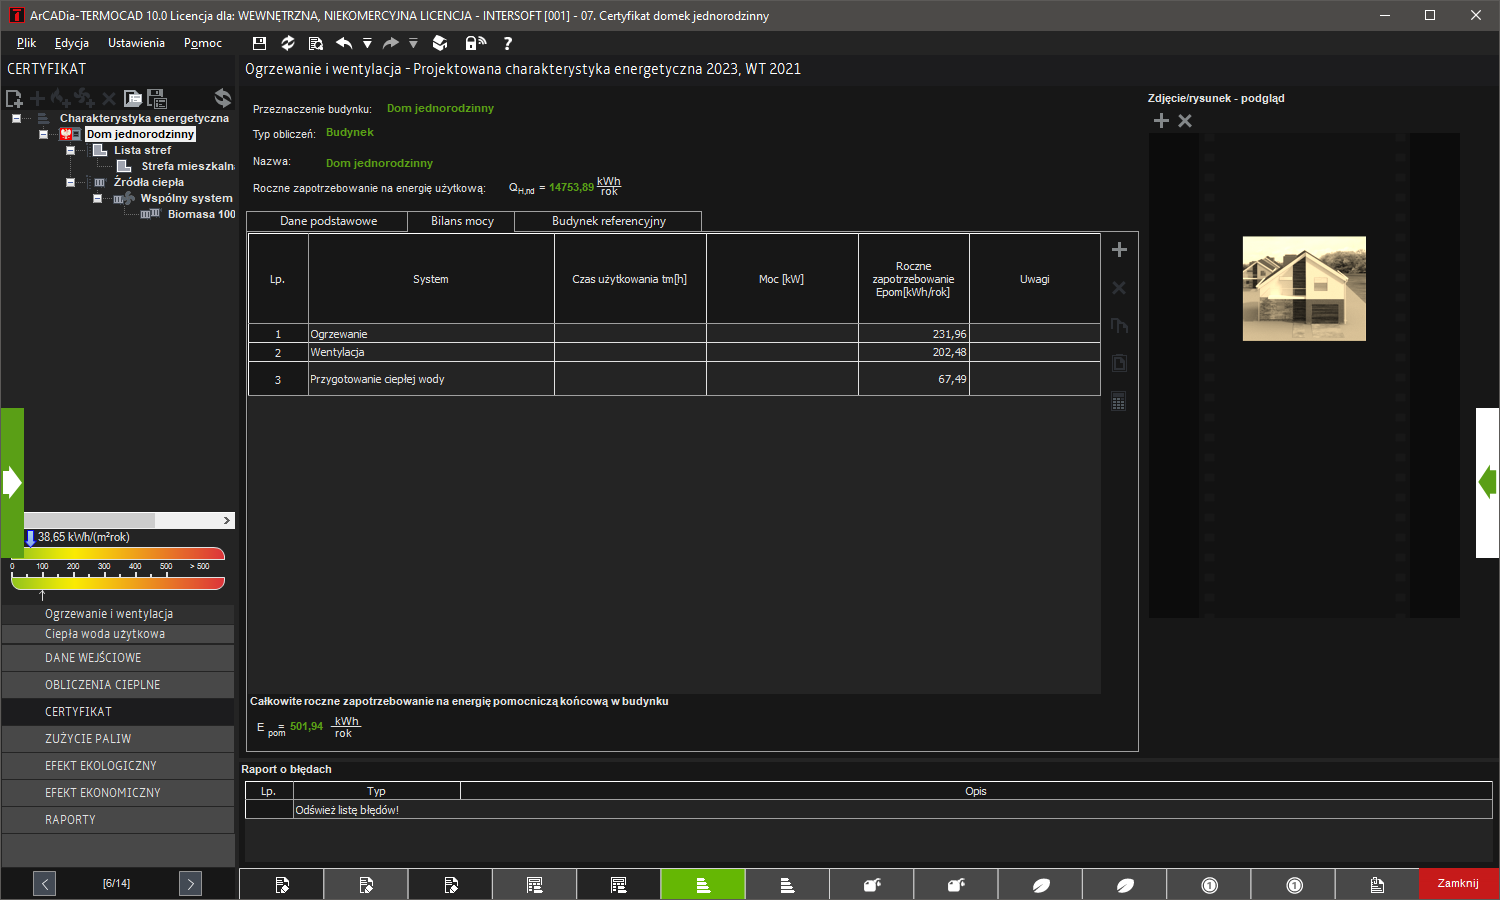The width and height of the screenshot is (1500, 900).
Task: Remove picture with X in Zdjęcie/rysunek panel
Action: point(1185,121)
